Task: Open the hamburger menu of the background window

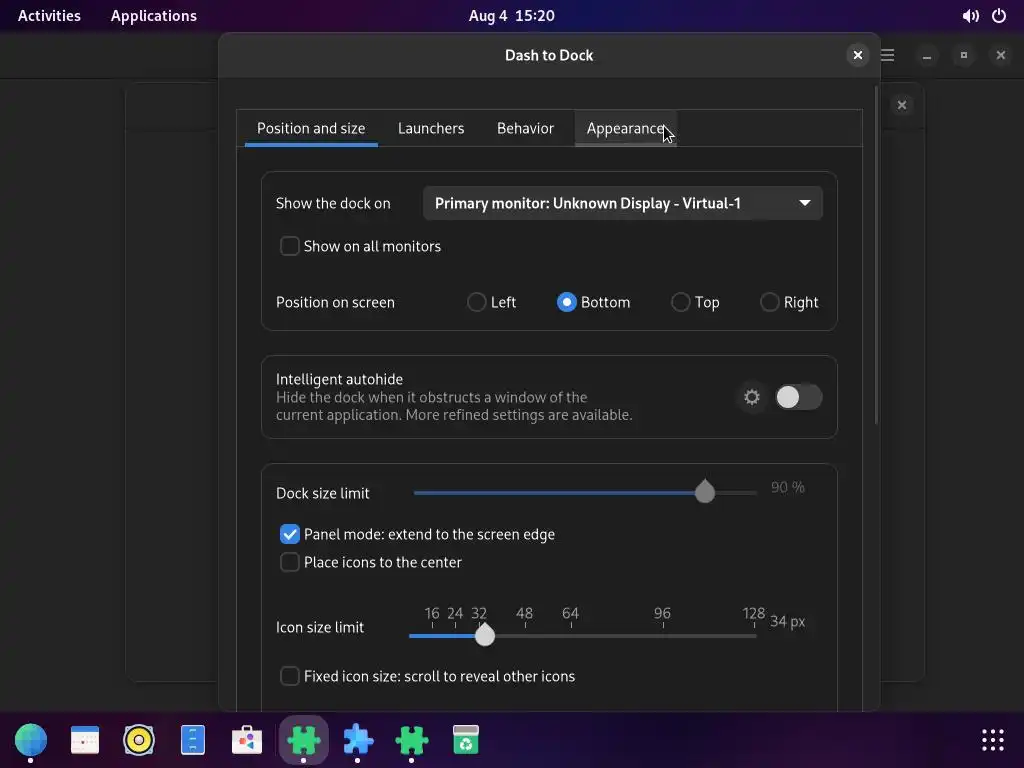Action: click(888, 55)
